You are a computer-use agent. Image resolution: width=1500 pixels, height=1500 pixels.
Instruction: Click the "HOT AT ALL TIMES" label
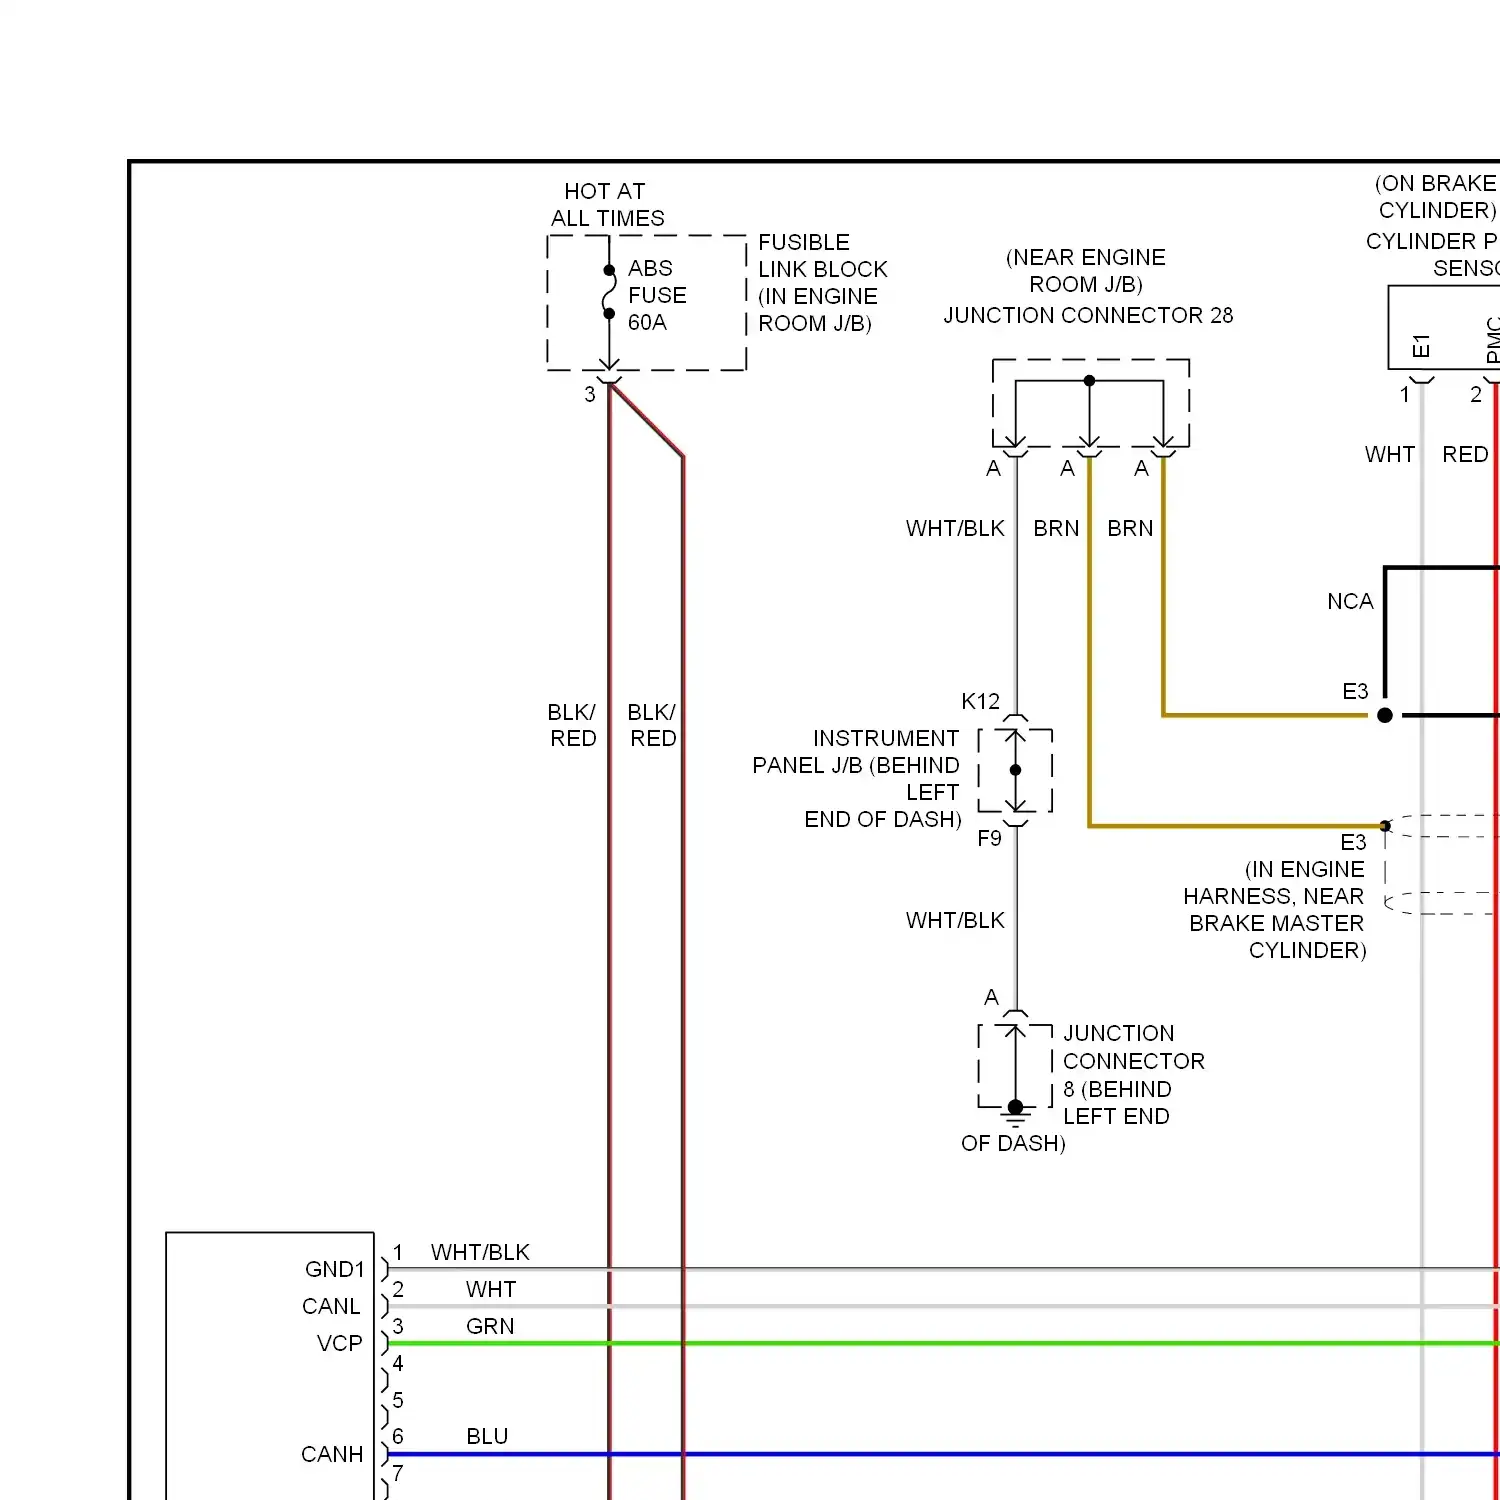point(607,205)
